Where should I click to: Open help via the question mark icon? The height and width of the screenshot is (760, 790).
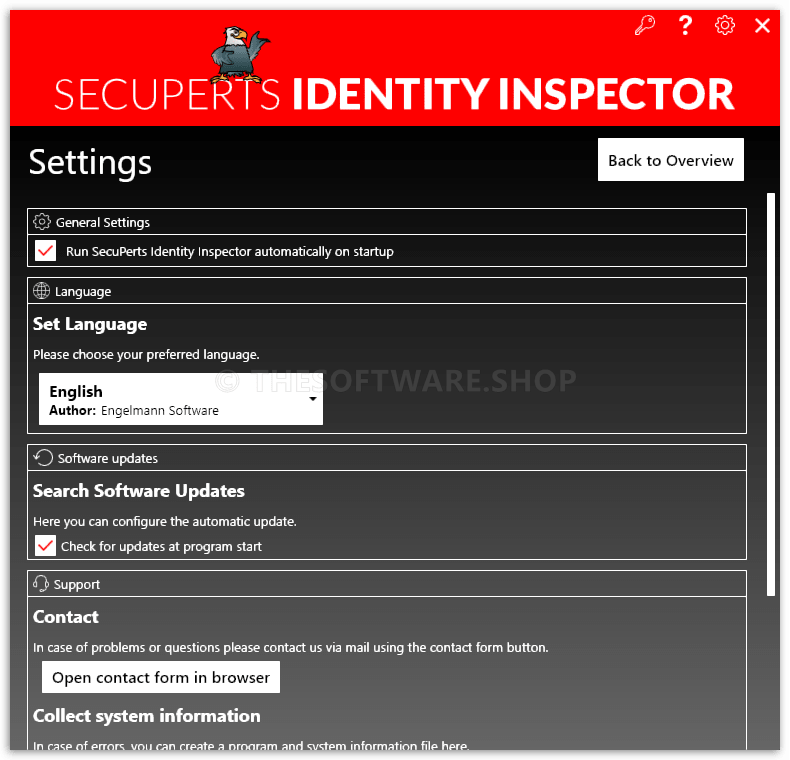685,25
